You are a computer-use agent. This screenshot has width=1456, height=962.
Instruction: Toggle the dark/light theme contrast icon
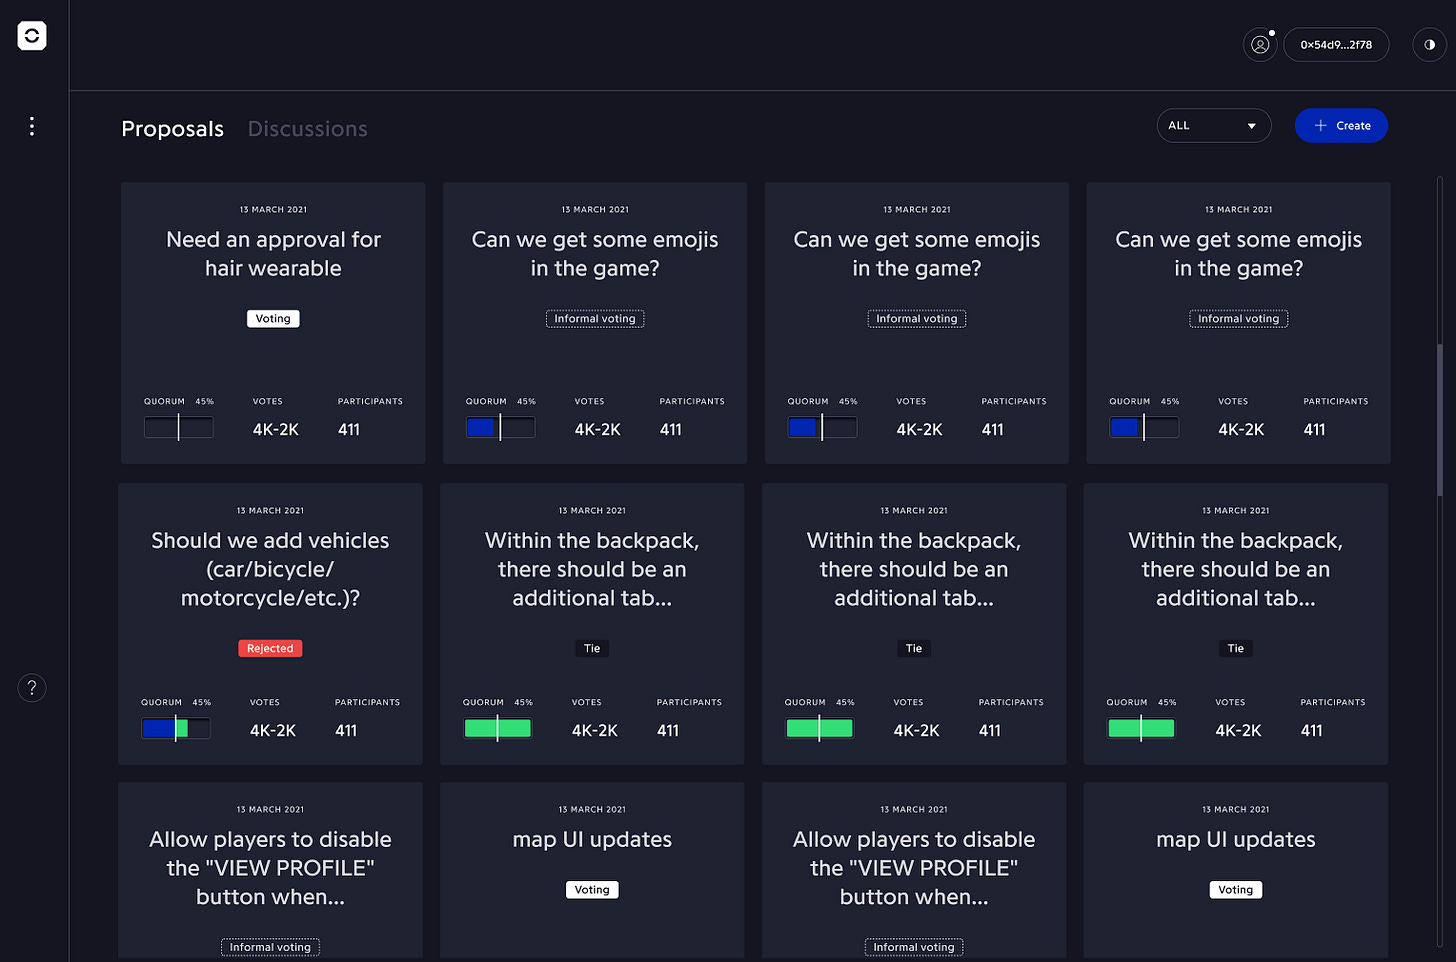point(1429,45)
